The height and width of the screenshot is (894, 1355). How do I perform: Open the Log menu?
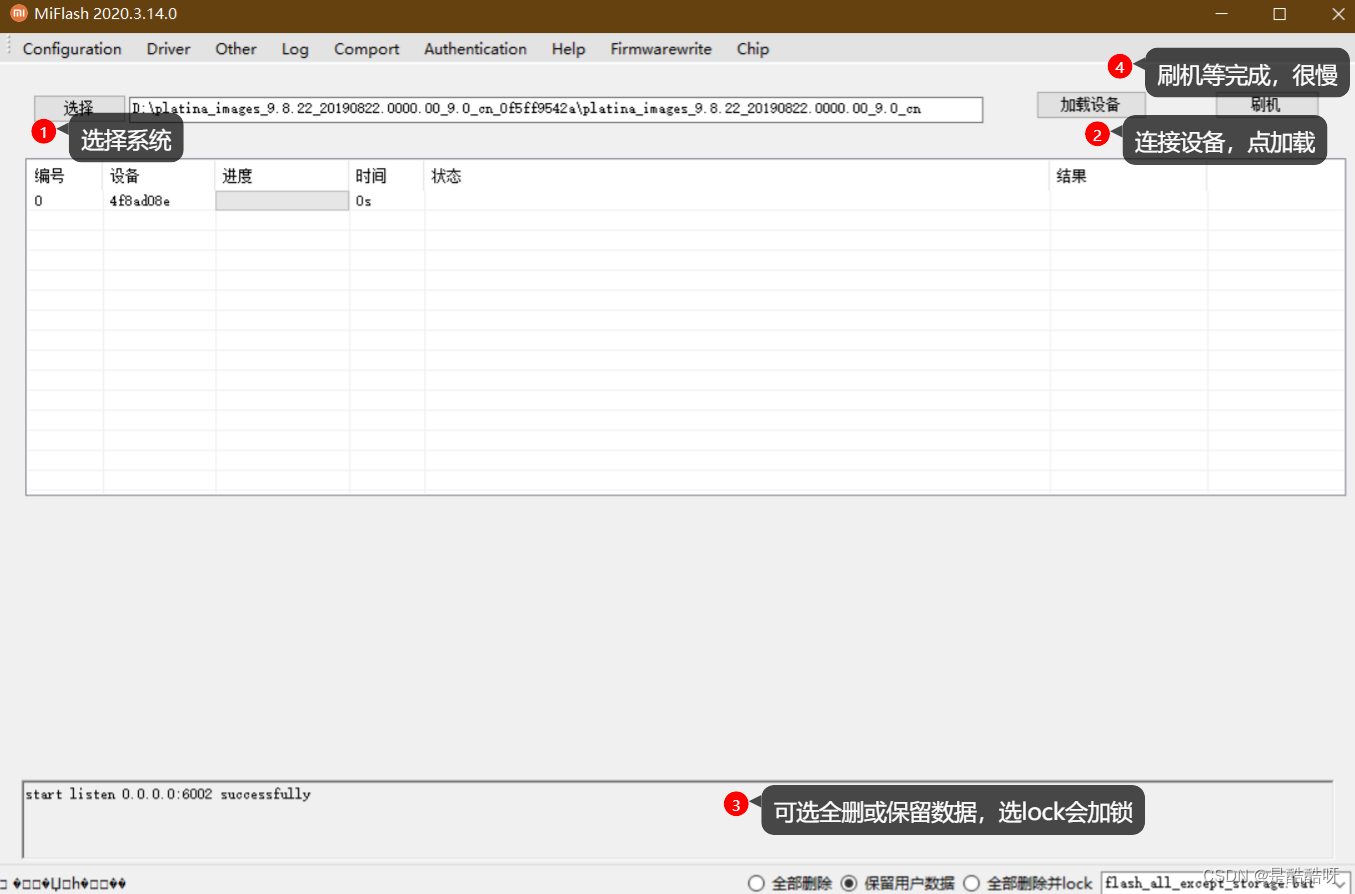[x=295, y=49]
